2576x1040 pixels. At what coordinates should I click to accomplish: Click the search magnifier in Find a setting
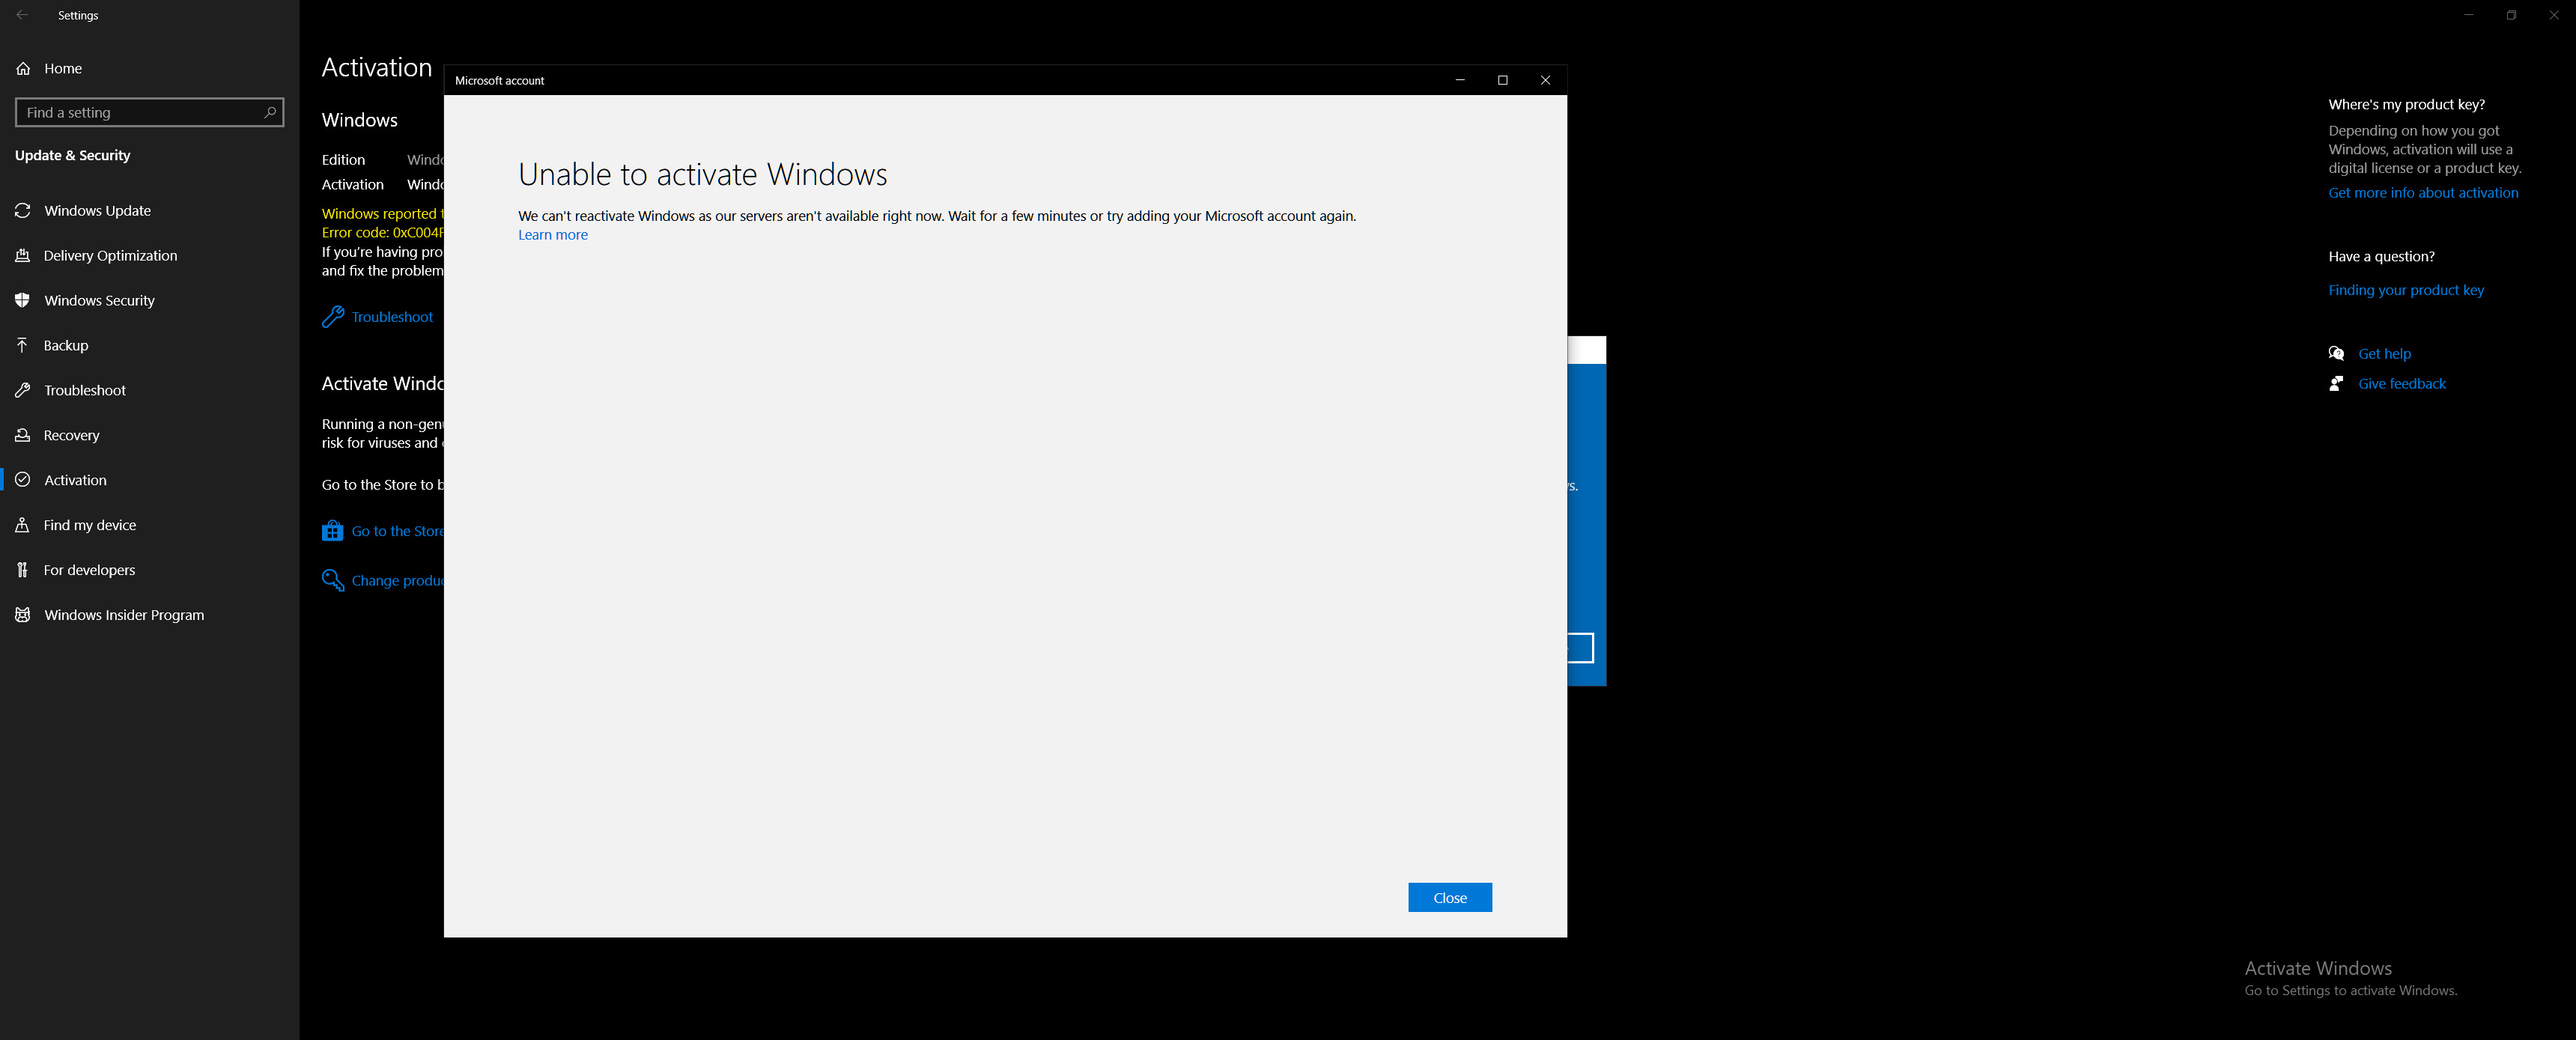click(x=270, y=113)
